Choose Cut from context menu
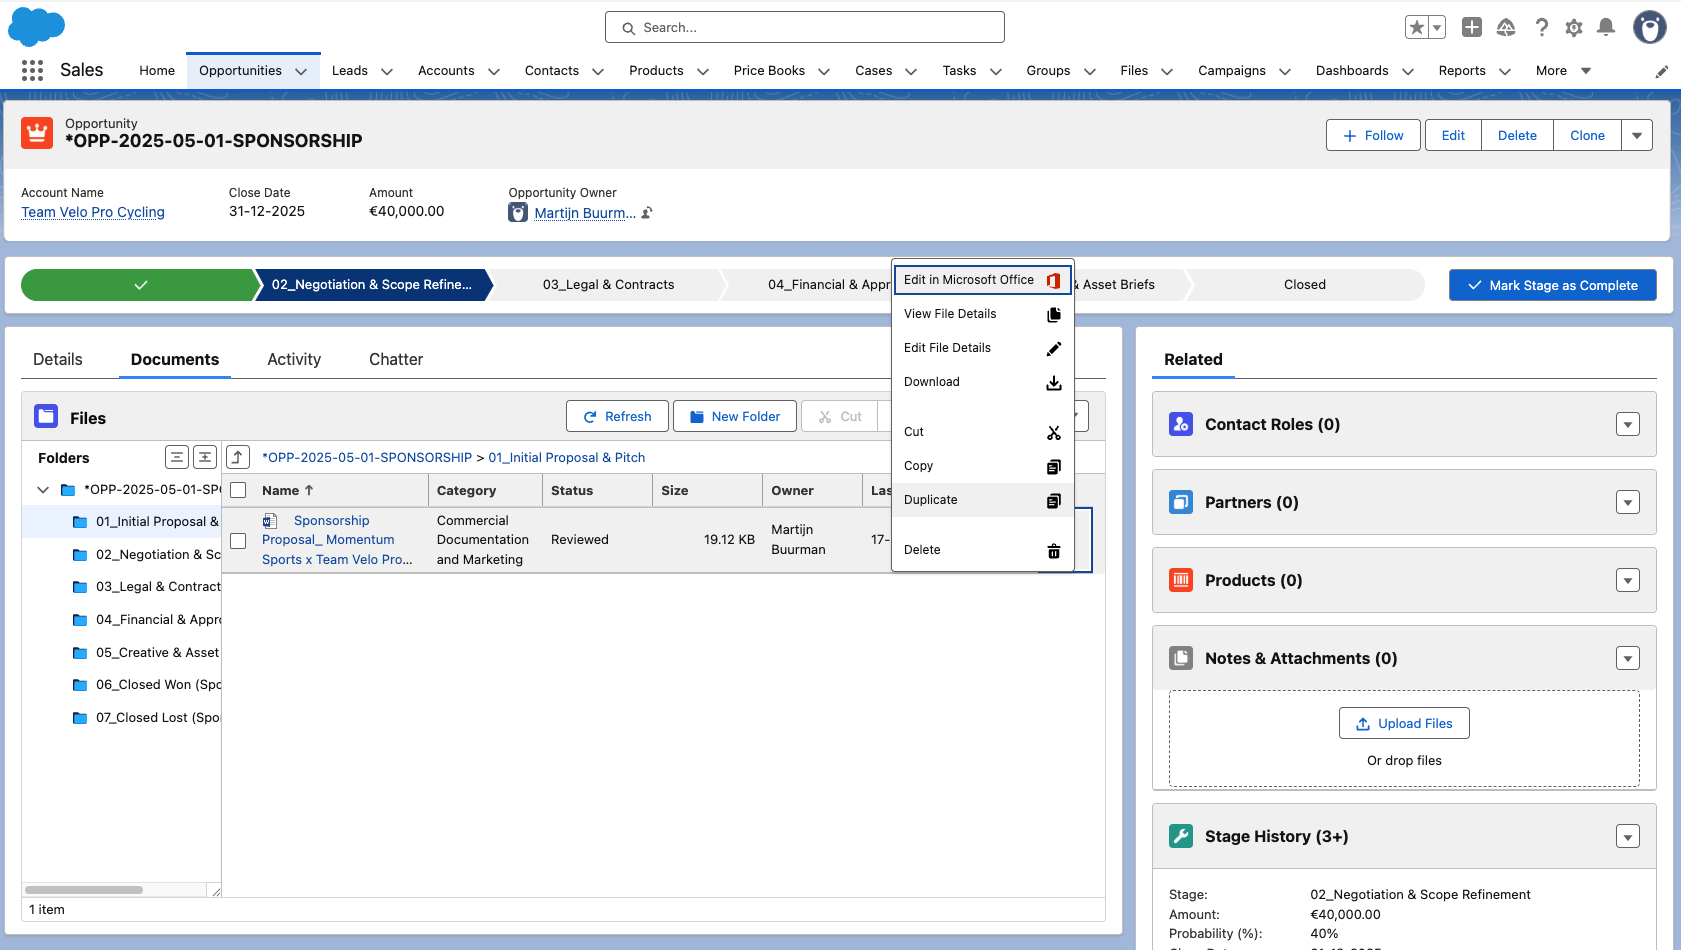 point(982,432)
